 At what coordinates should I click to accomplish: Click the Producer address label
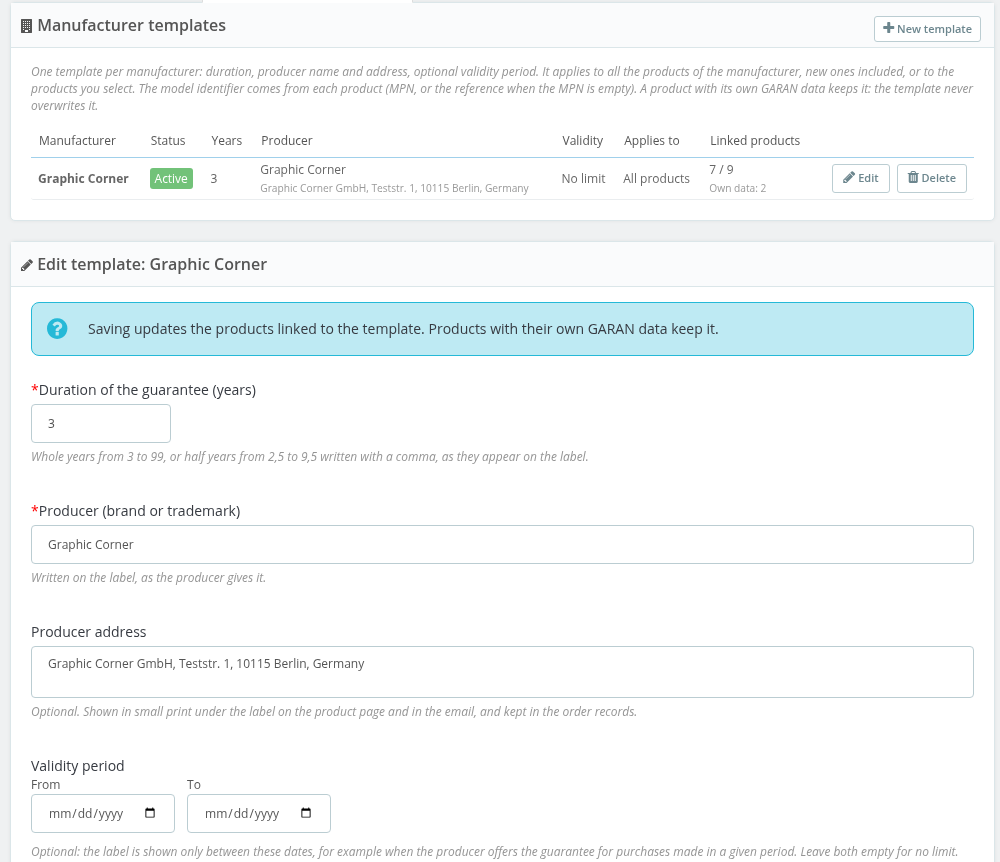[x=89, y=632]
